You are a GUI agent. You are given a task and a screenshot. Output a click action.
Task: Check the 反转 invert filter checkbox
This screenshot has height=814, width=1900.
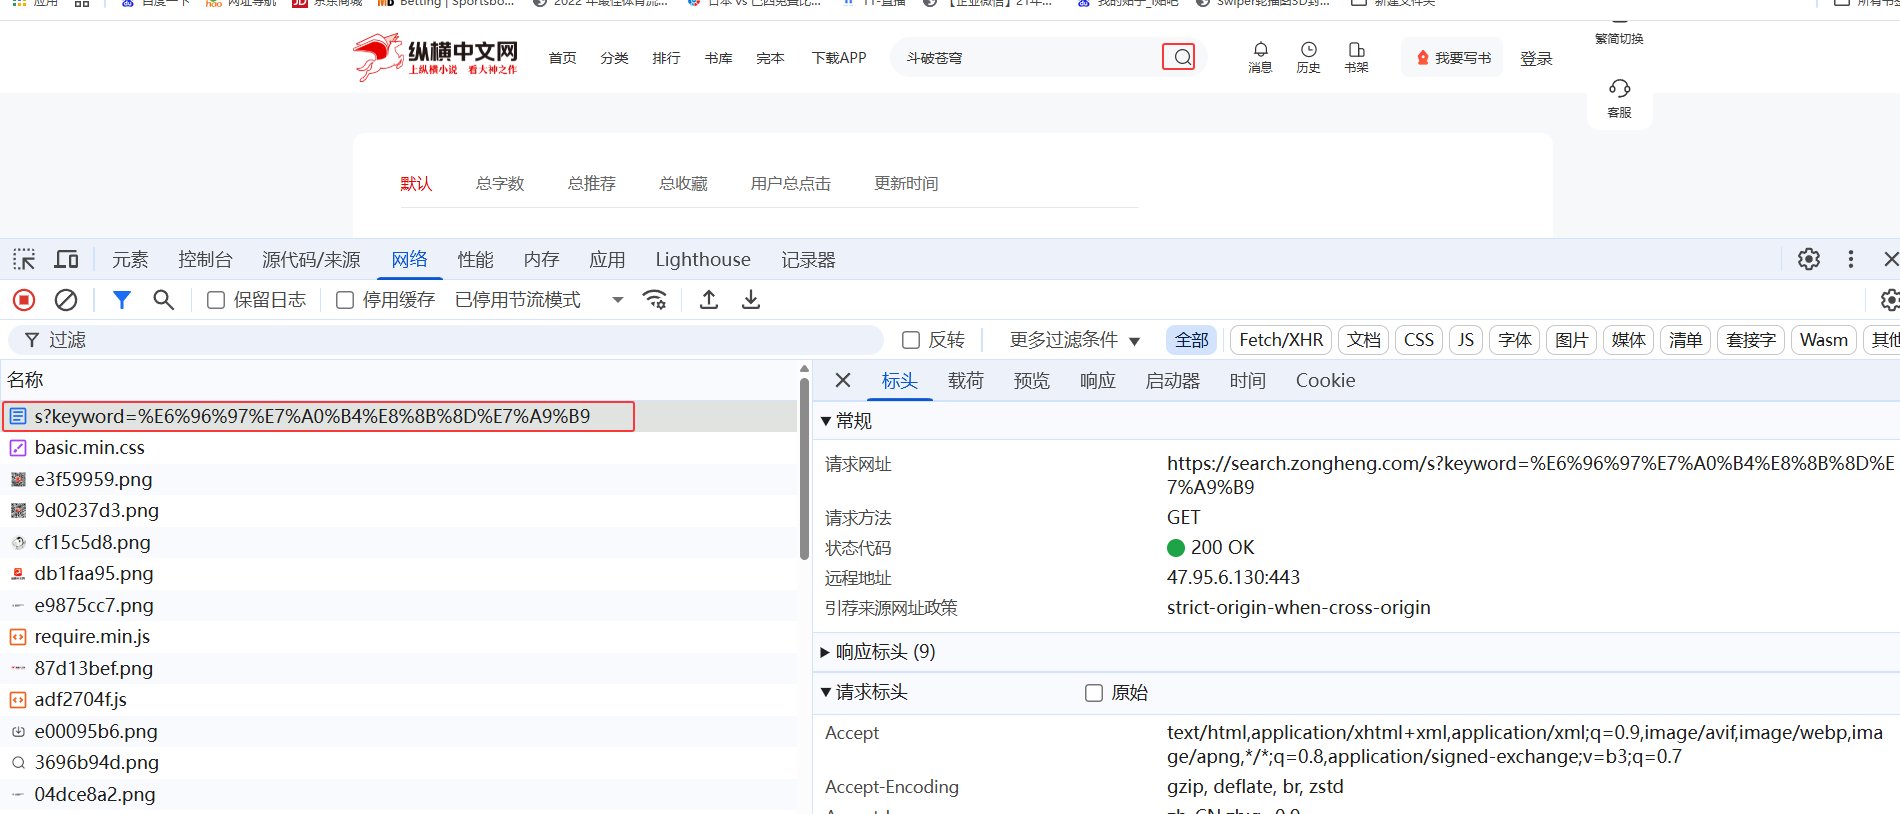pos(911,340)
